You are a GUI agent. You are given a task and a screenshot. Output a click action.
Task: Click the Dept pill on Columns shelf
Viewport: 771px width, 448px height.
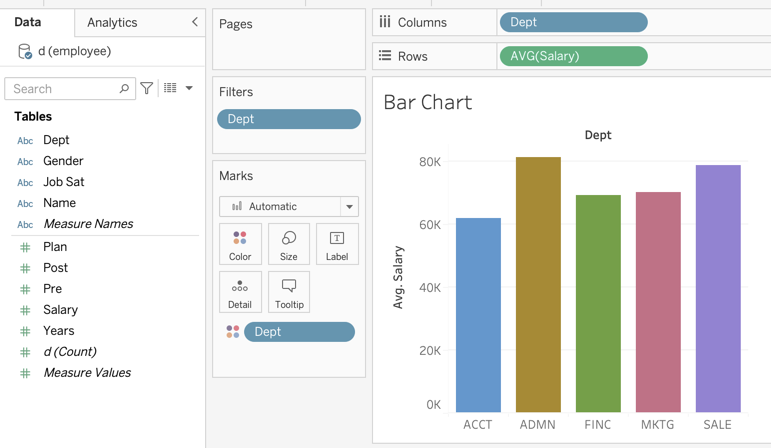(573, 22)
